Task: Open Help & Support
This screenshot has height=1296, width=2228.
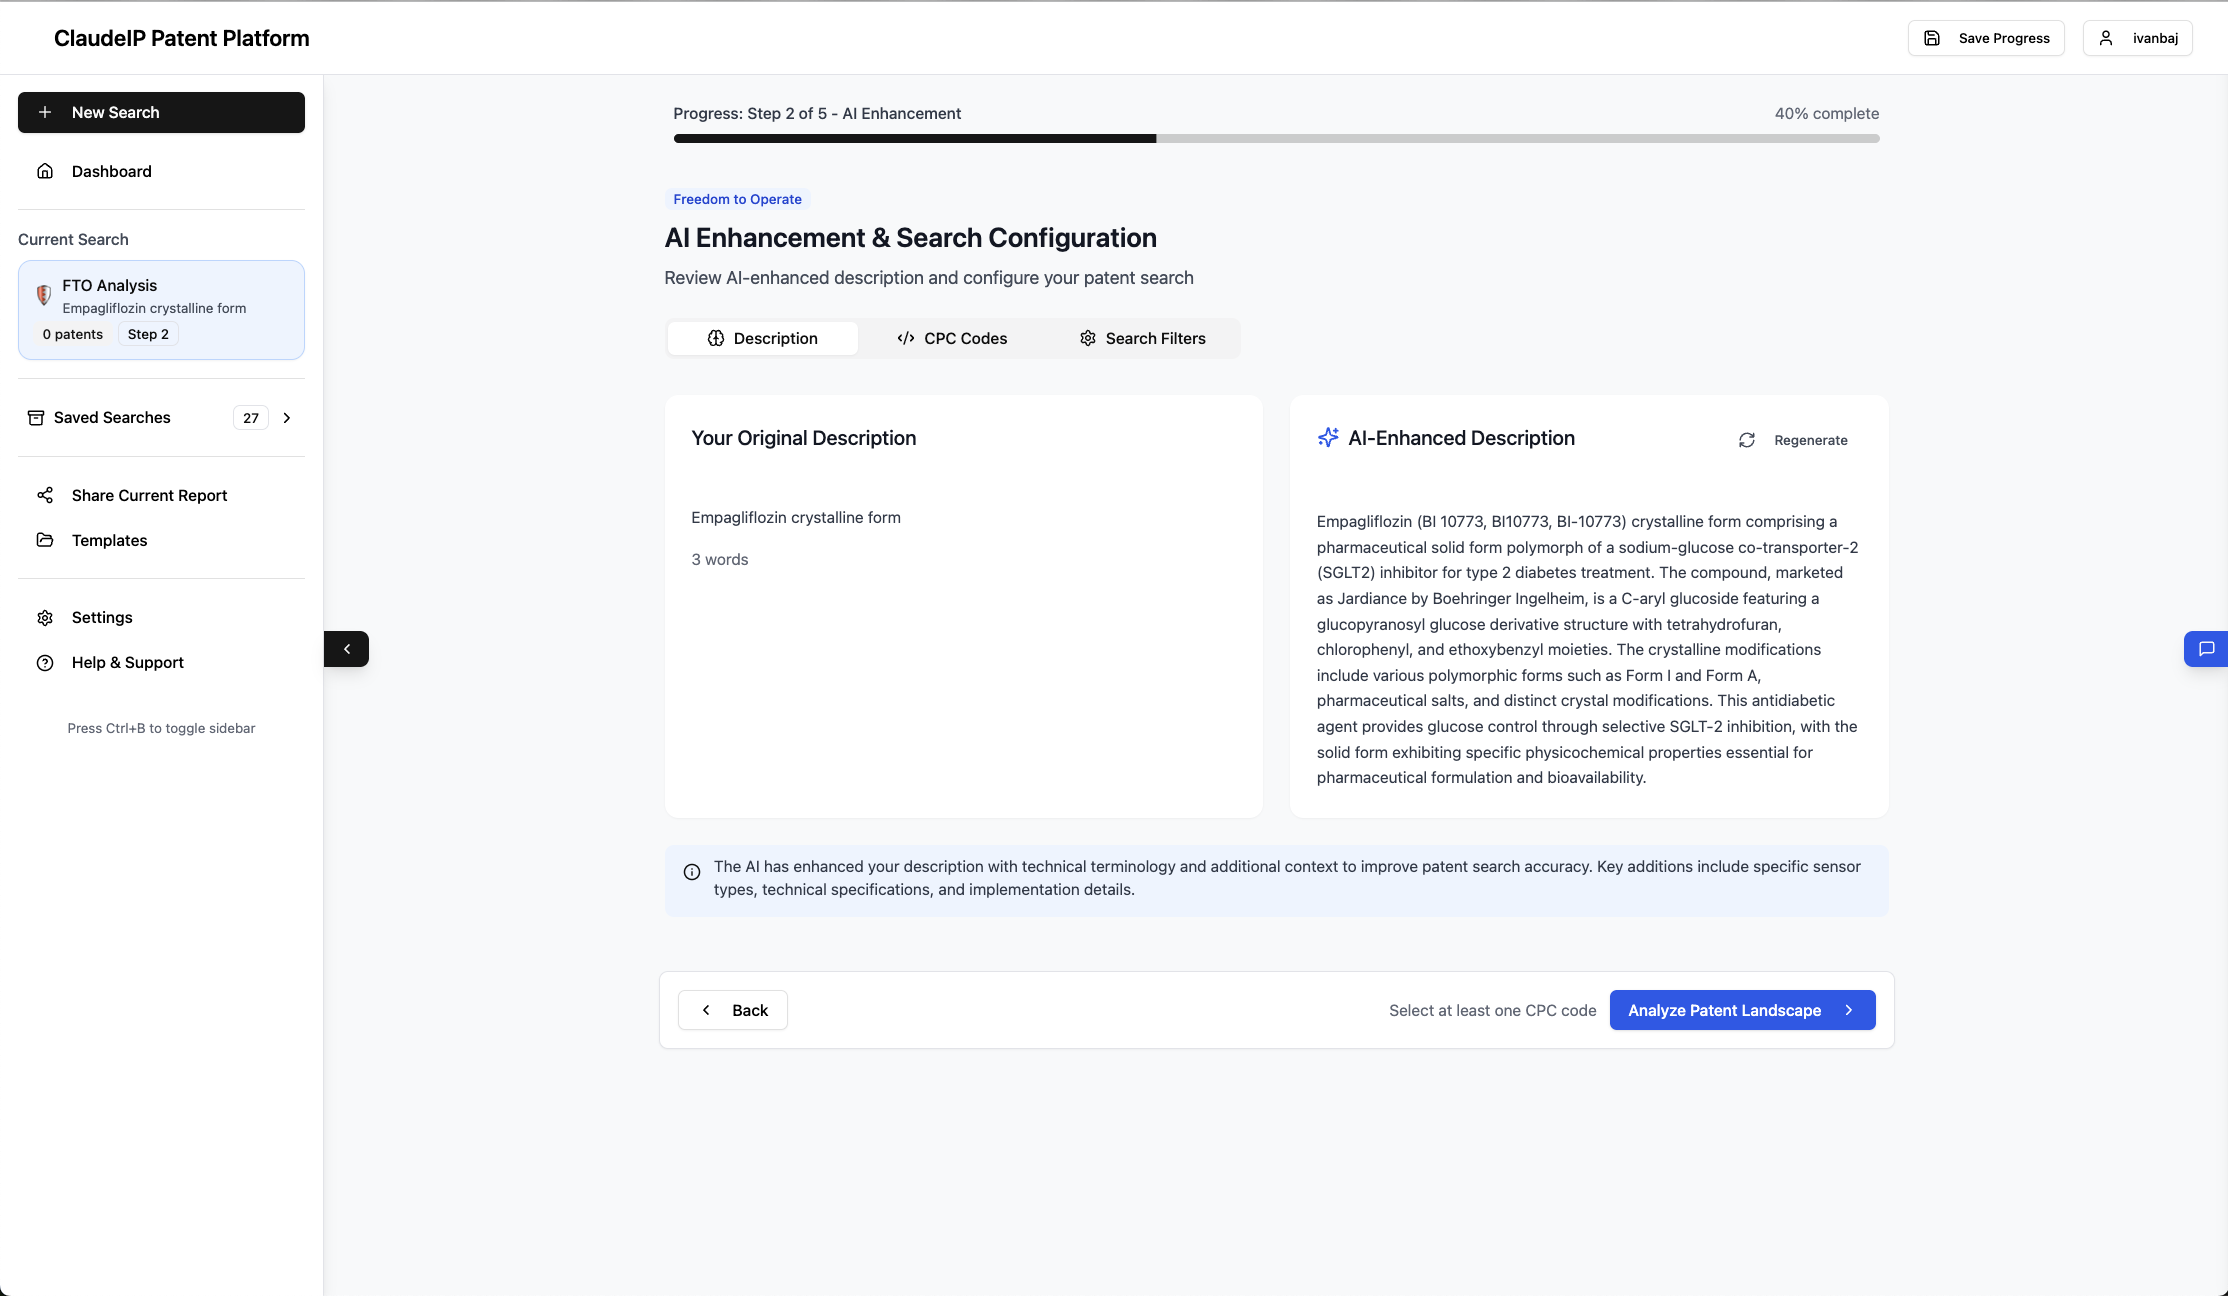Action: click(127, 662)
